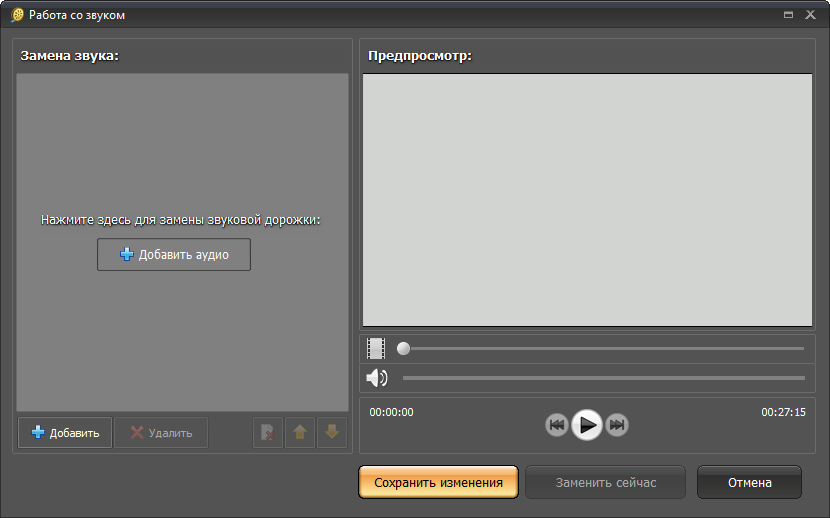Close the 'Работа со звуком' window

point(810,15)
